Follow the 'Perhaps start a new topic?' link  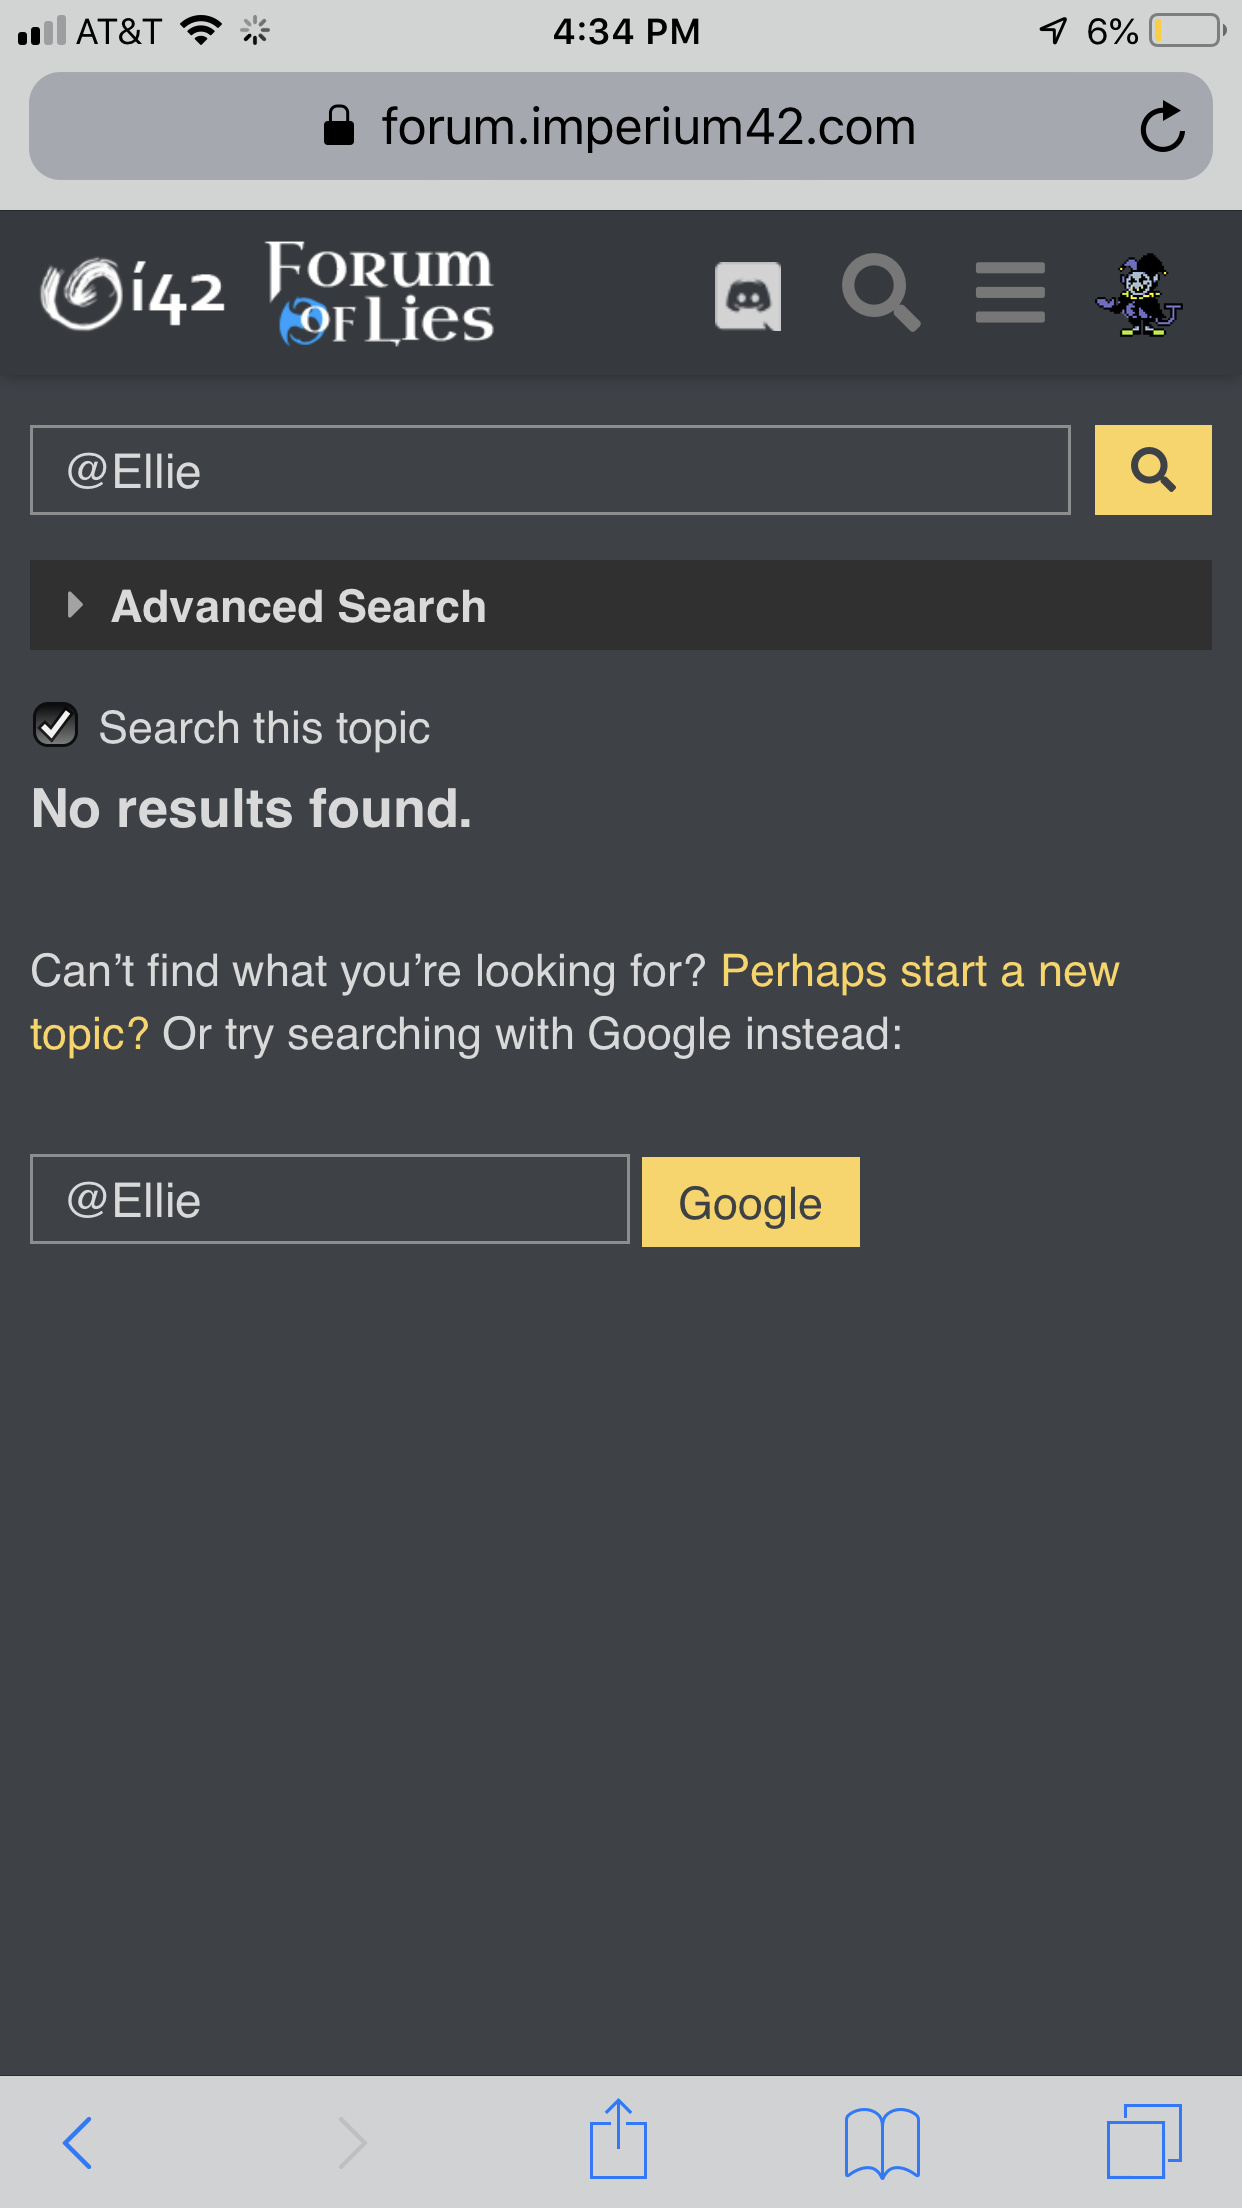(918, 972)
